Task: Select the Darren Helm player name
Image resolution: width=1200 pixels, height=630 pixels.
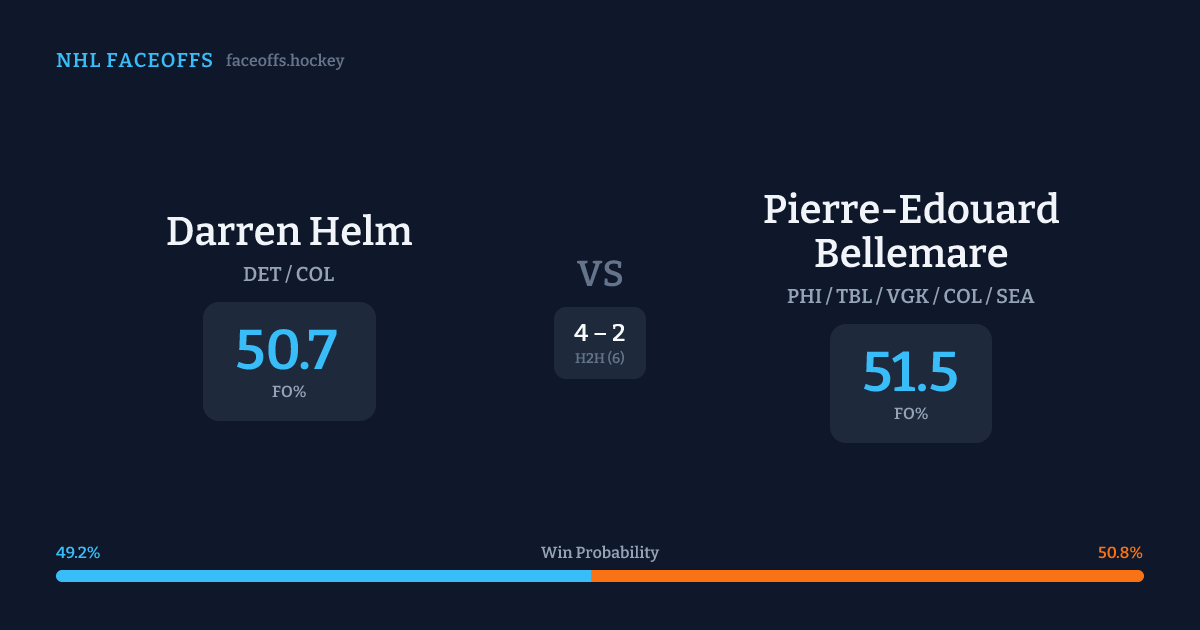Action: coord(289,231)
